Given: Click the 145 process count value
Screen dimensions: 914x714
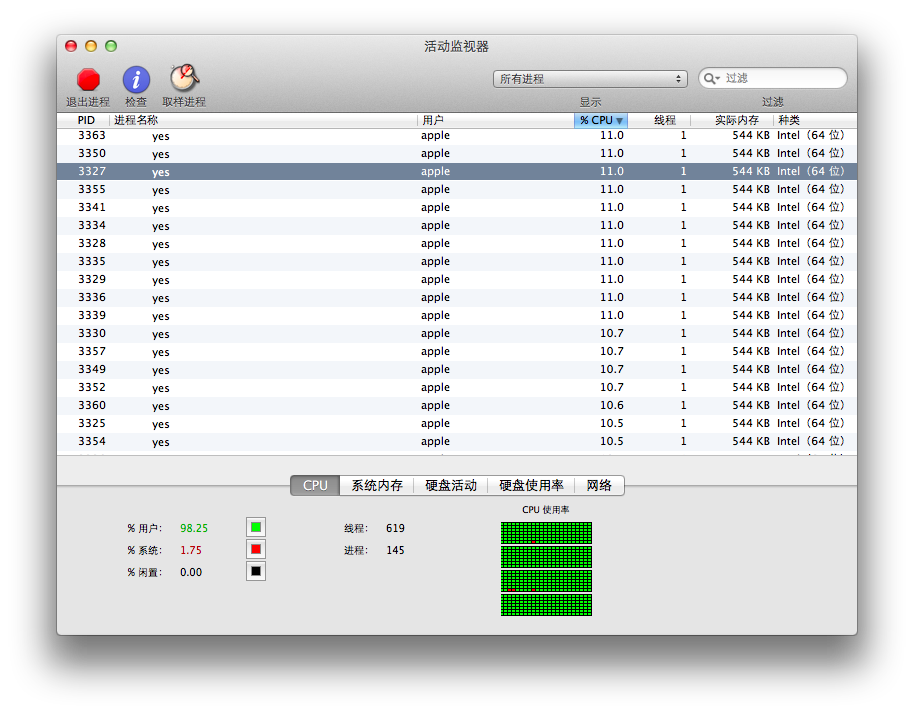Looking at the screenshot, I should coord(395,550).
